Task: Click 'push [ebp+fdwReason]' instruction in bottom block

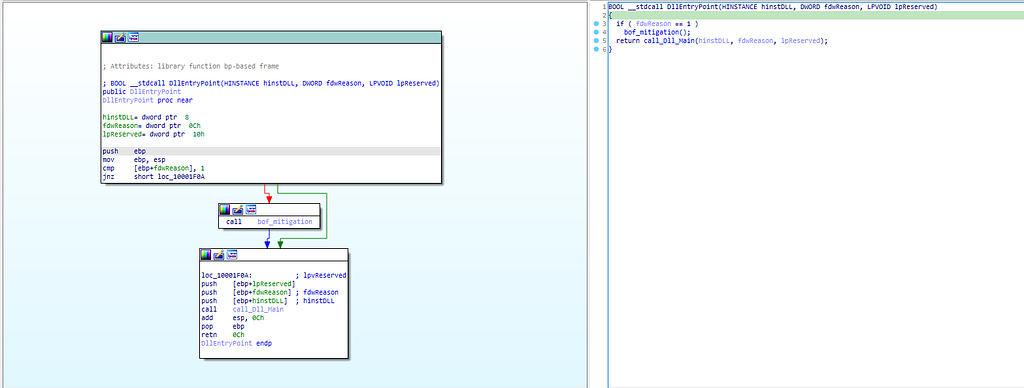Action: [x=247, y=292]
